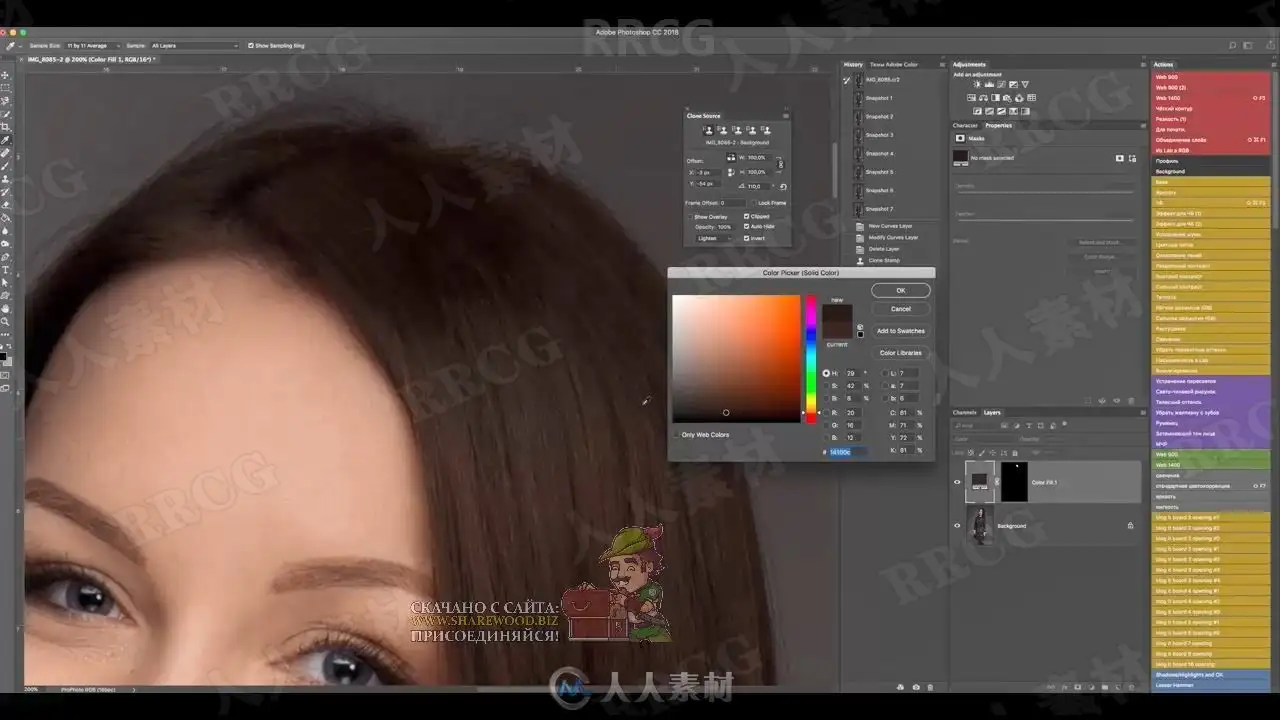Screen dimensions: 1280x720
Task: Switch to the Properties tab
Action: click(999, 125)
